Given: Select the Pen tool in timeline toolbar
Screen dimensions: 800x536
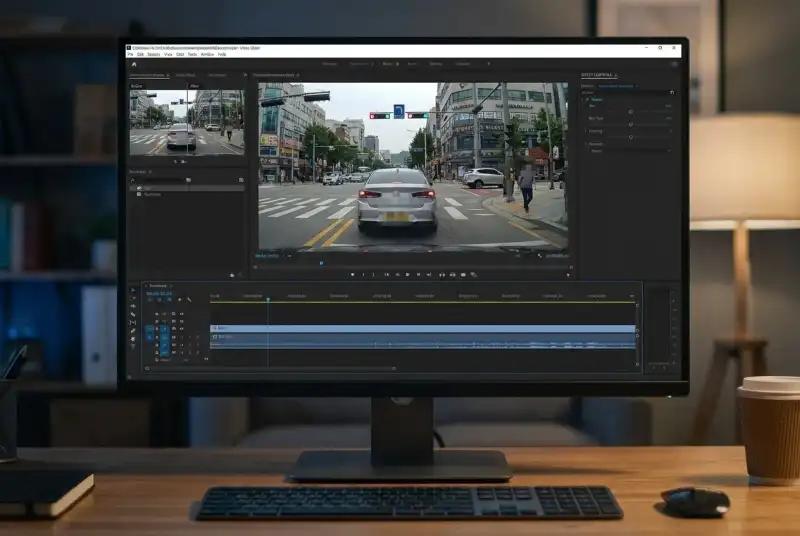Looking at the screenshot, I should pyautogui.click(x=133, y=330).
